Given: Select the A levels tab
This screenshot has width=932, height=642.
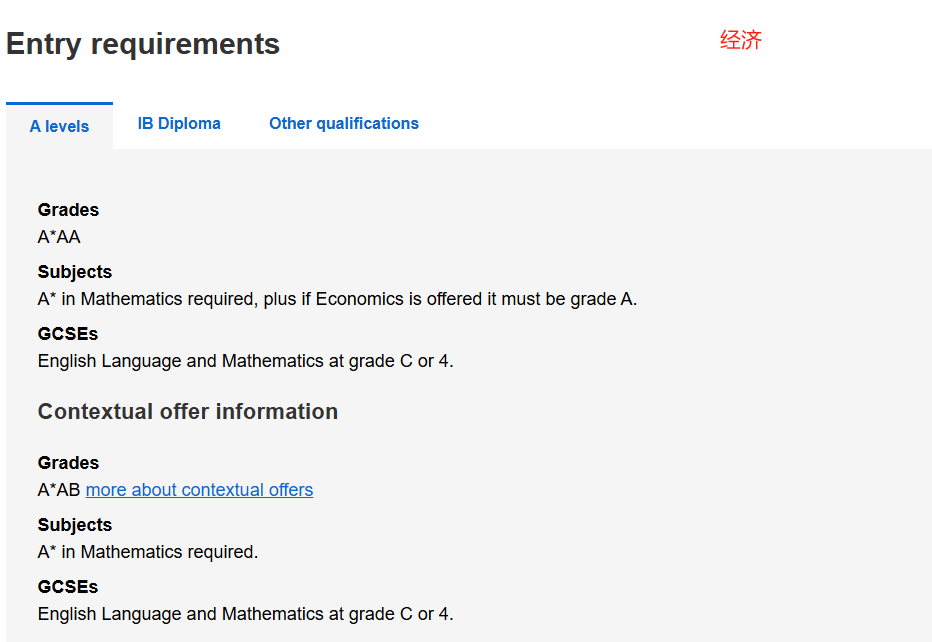Looking at the screenshot, I should (x=59, y=126).
